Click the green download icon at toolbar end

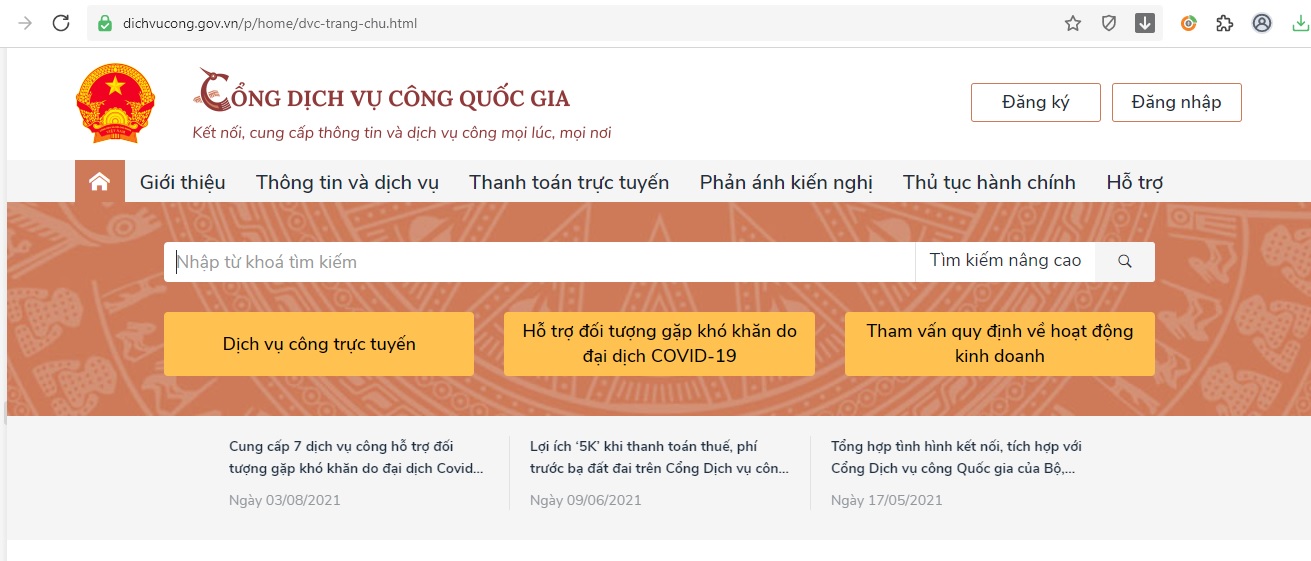click(x=1300, y=23)
